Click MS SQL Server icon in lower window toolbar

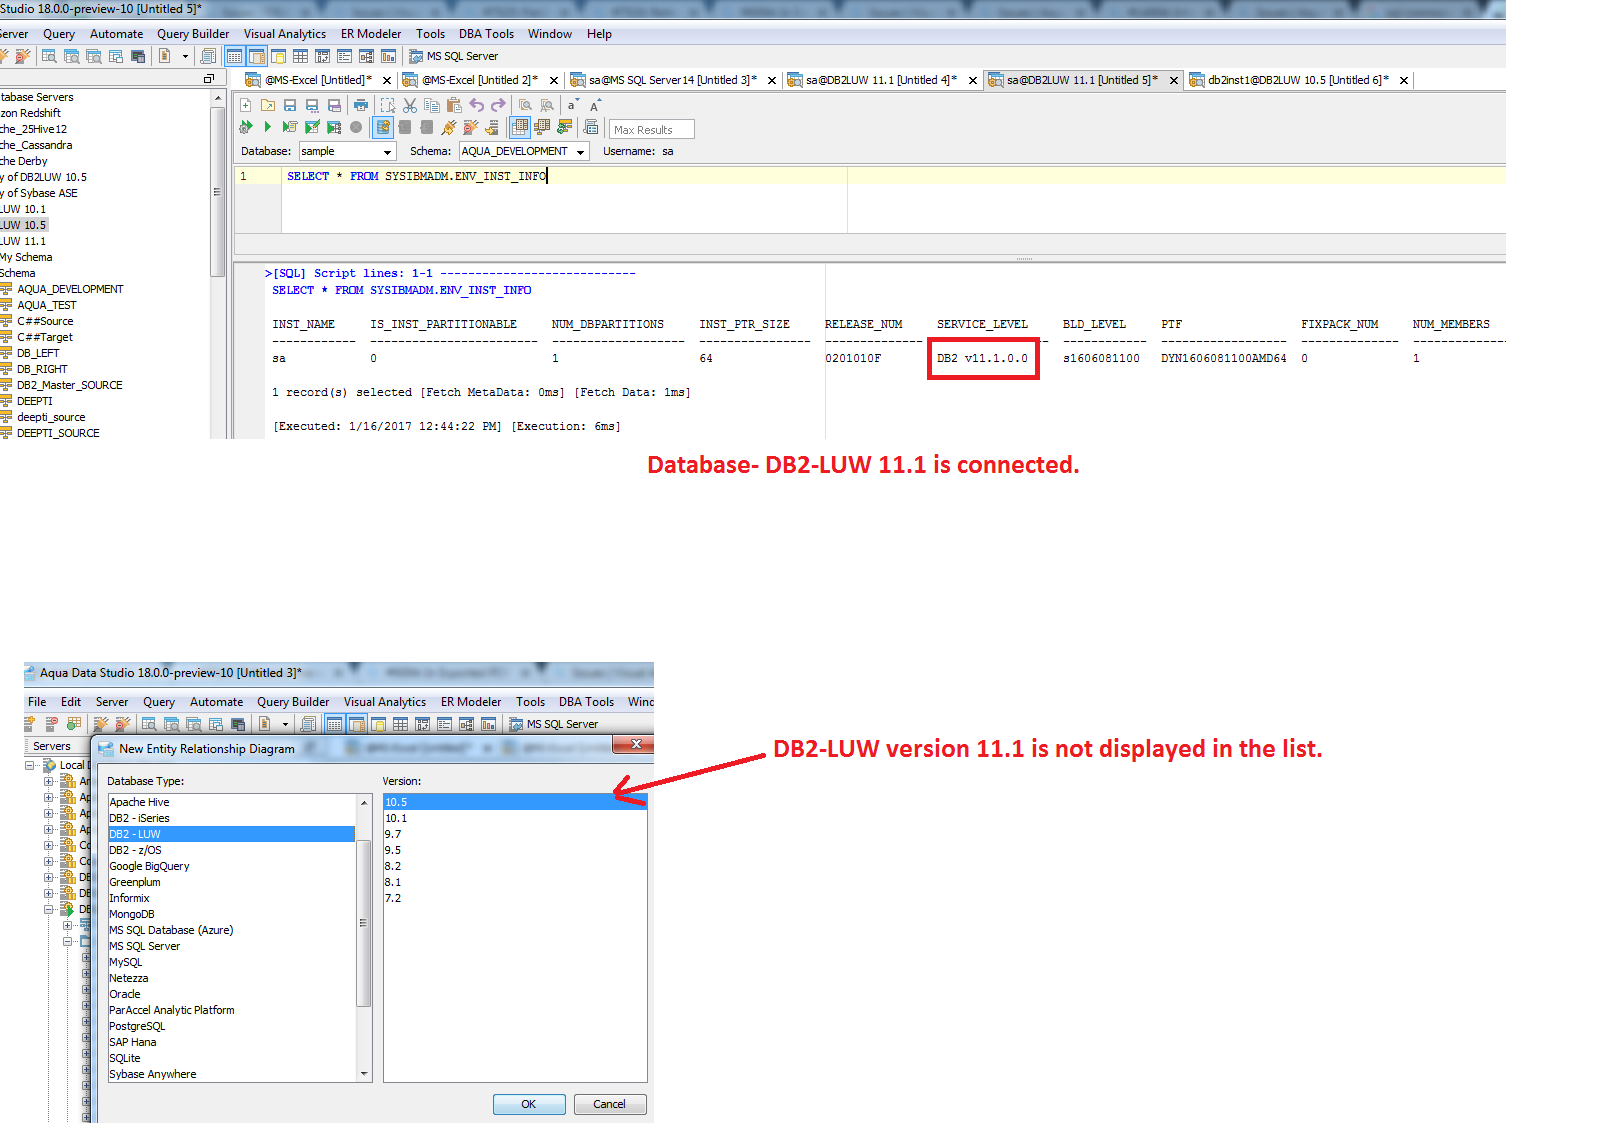click(516, 724)
